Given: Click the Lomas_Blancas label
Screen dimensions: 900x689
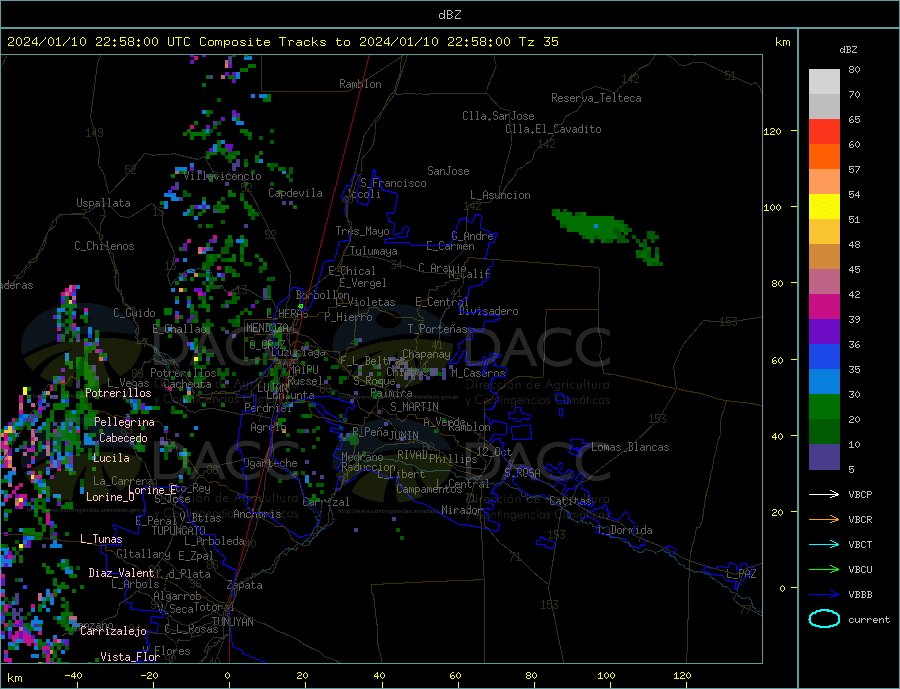Looking at the screenshot, I should [630, 447].
